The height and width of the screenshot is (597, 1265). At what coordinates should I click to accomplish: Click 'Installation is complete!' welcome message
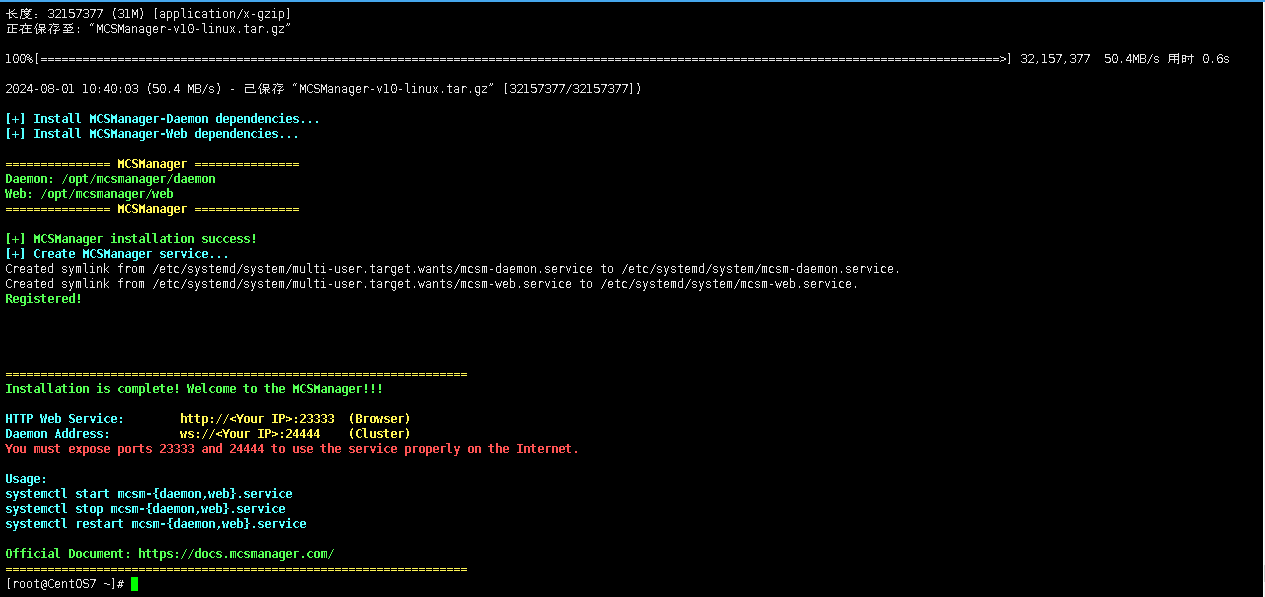click(x=193, y=389)
